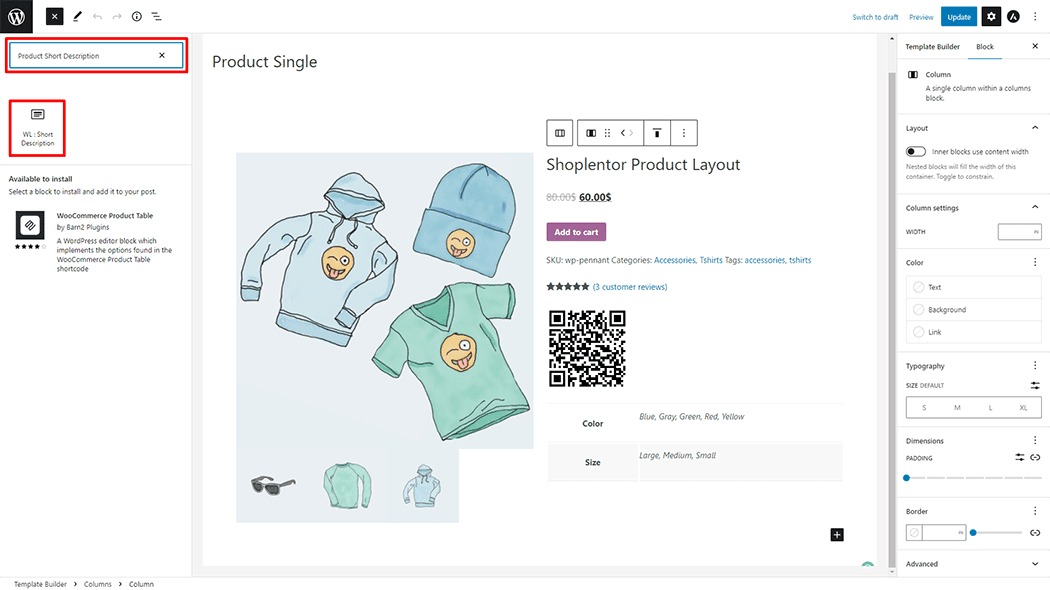1050x590 pixels.
Task: Expand the Advanced panel section
Action: point(1035,564)
